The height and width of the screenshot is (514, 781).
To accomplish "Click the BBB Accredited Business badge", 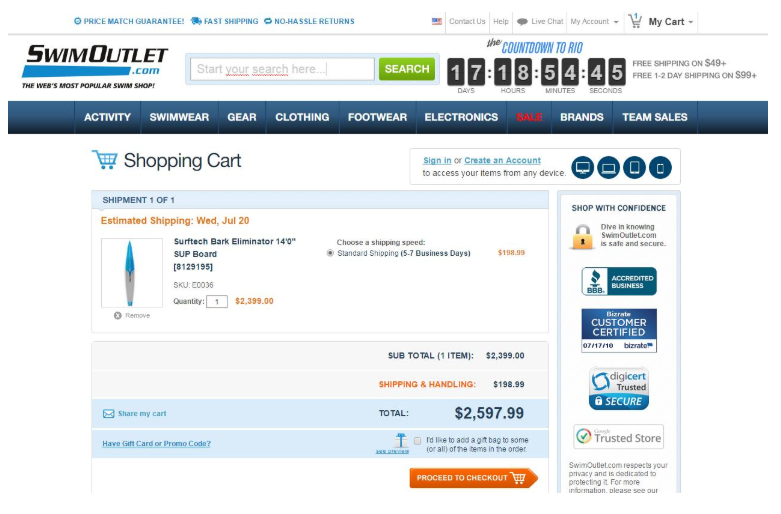I will coord(619,281).
